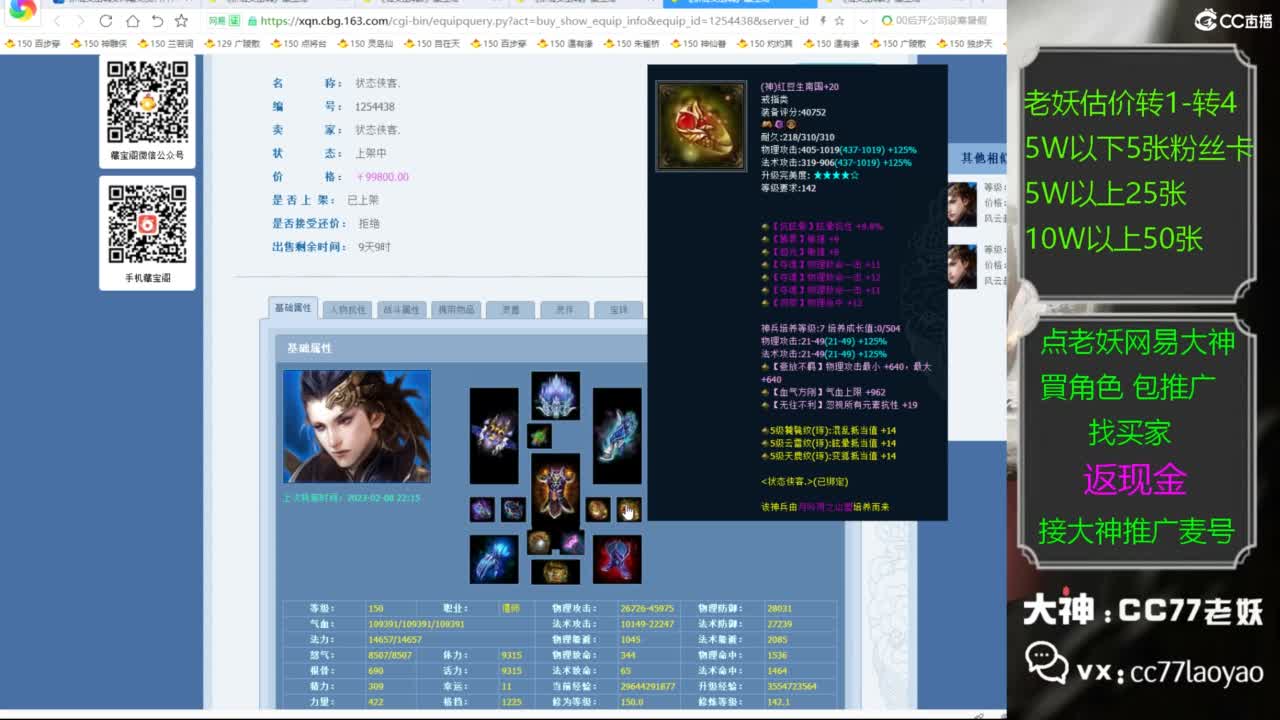Open the '150 自在天' bookmark
Screen dimensions: 1280x720
[x=431, y=44]
